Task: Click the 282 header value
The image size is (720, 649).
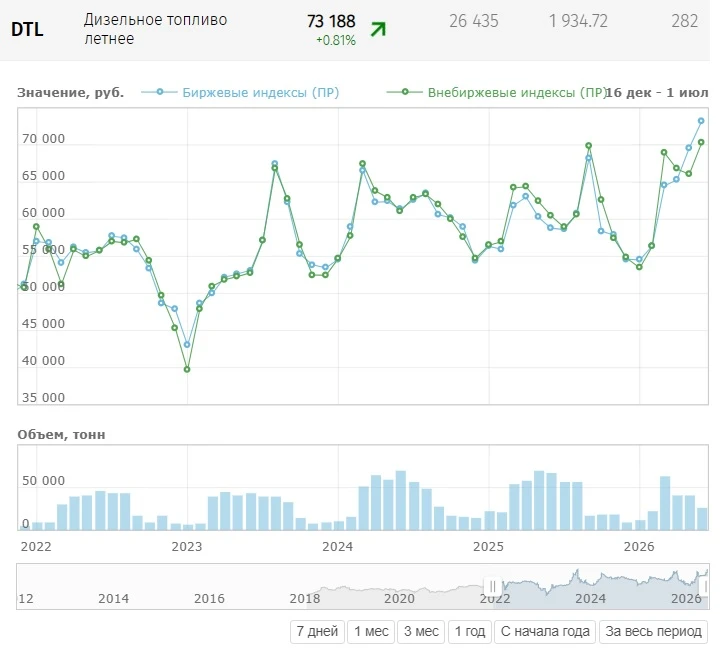Action: coord(684,21)
